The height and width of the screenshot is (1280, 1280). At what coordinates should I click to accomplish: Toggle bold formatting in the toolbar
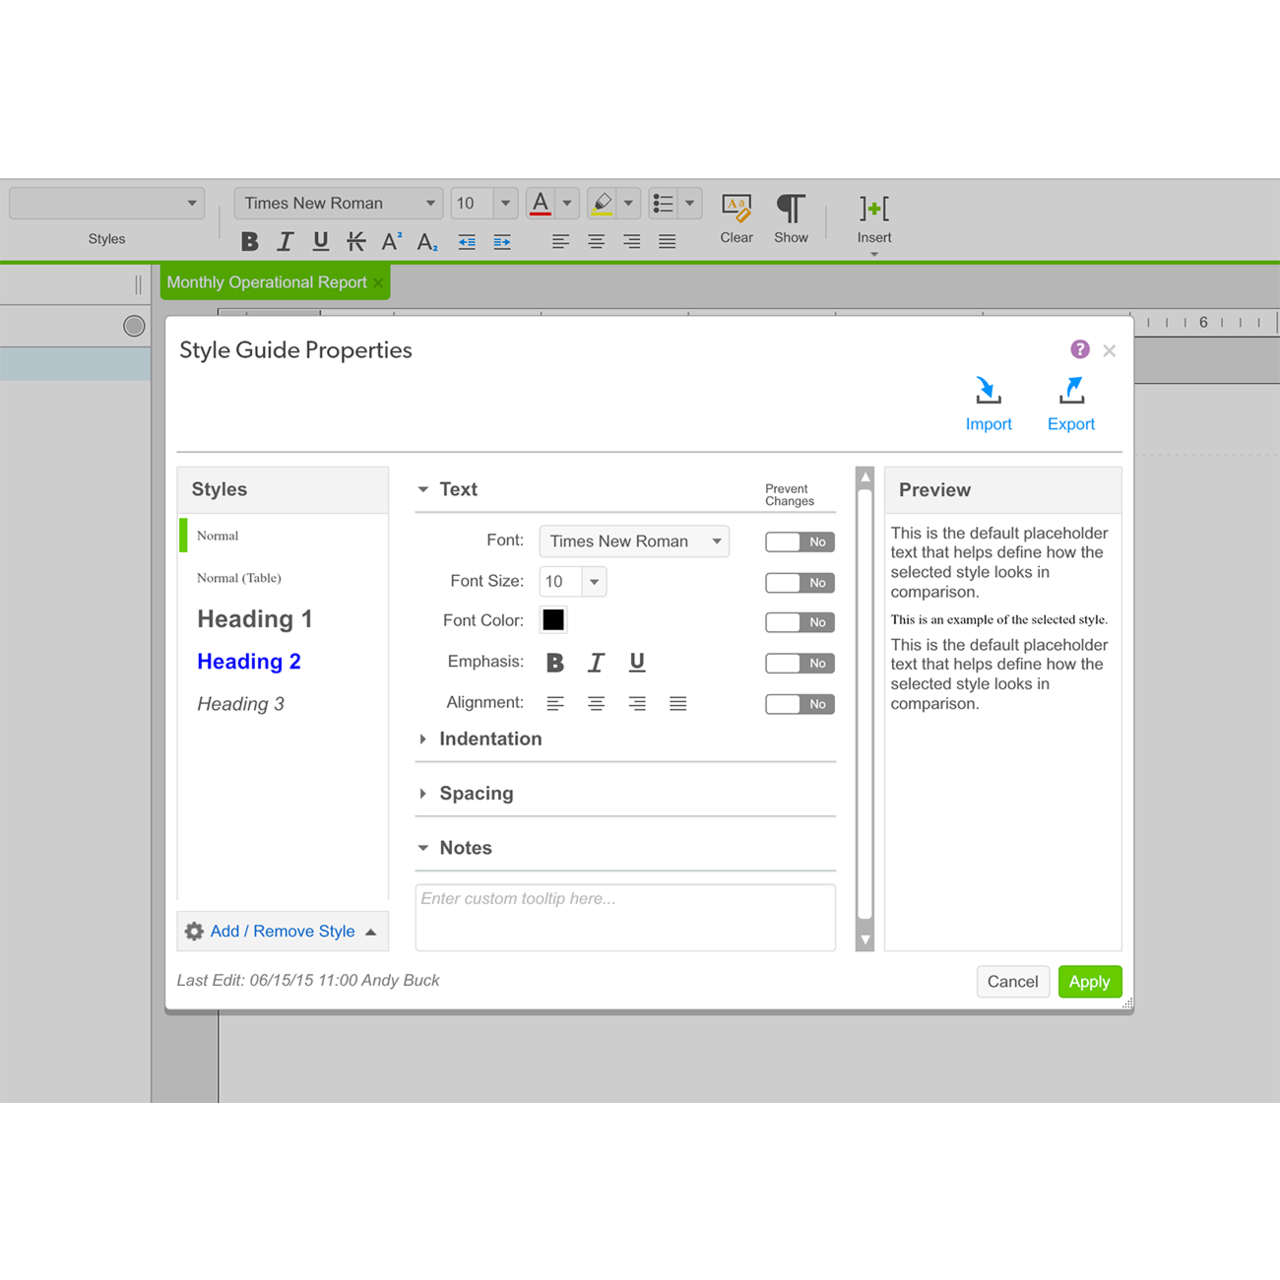coord(249,241)
